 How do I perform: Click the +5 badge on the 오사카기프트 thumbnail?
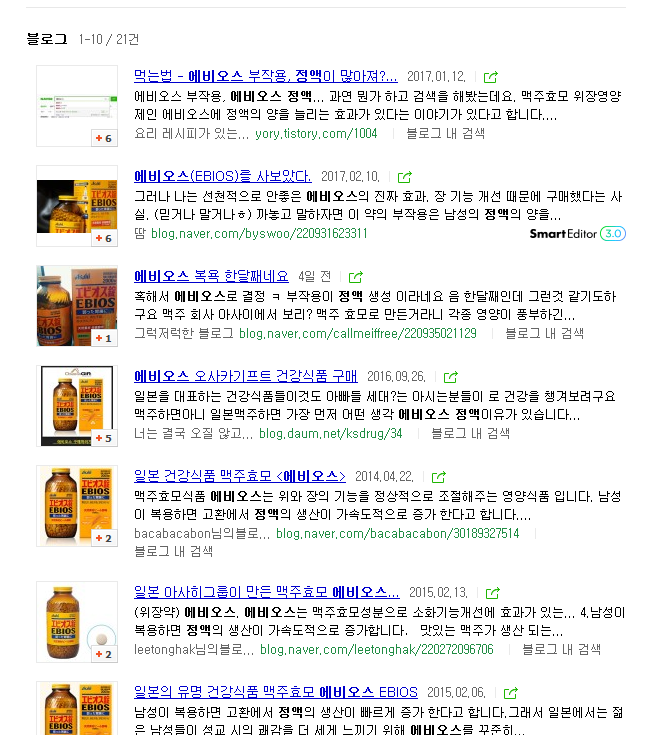point(104,438)
